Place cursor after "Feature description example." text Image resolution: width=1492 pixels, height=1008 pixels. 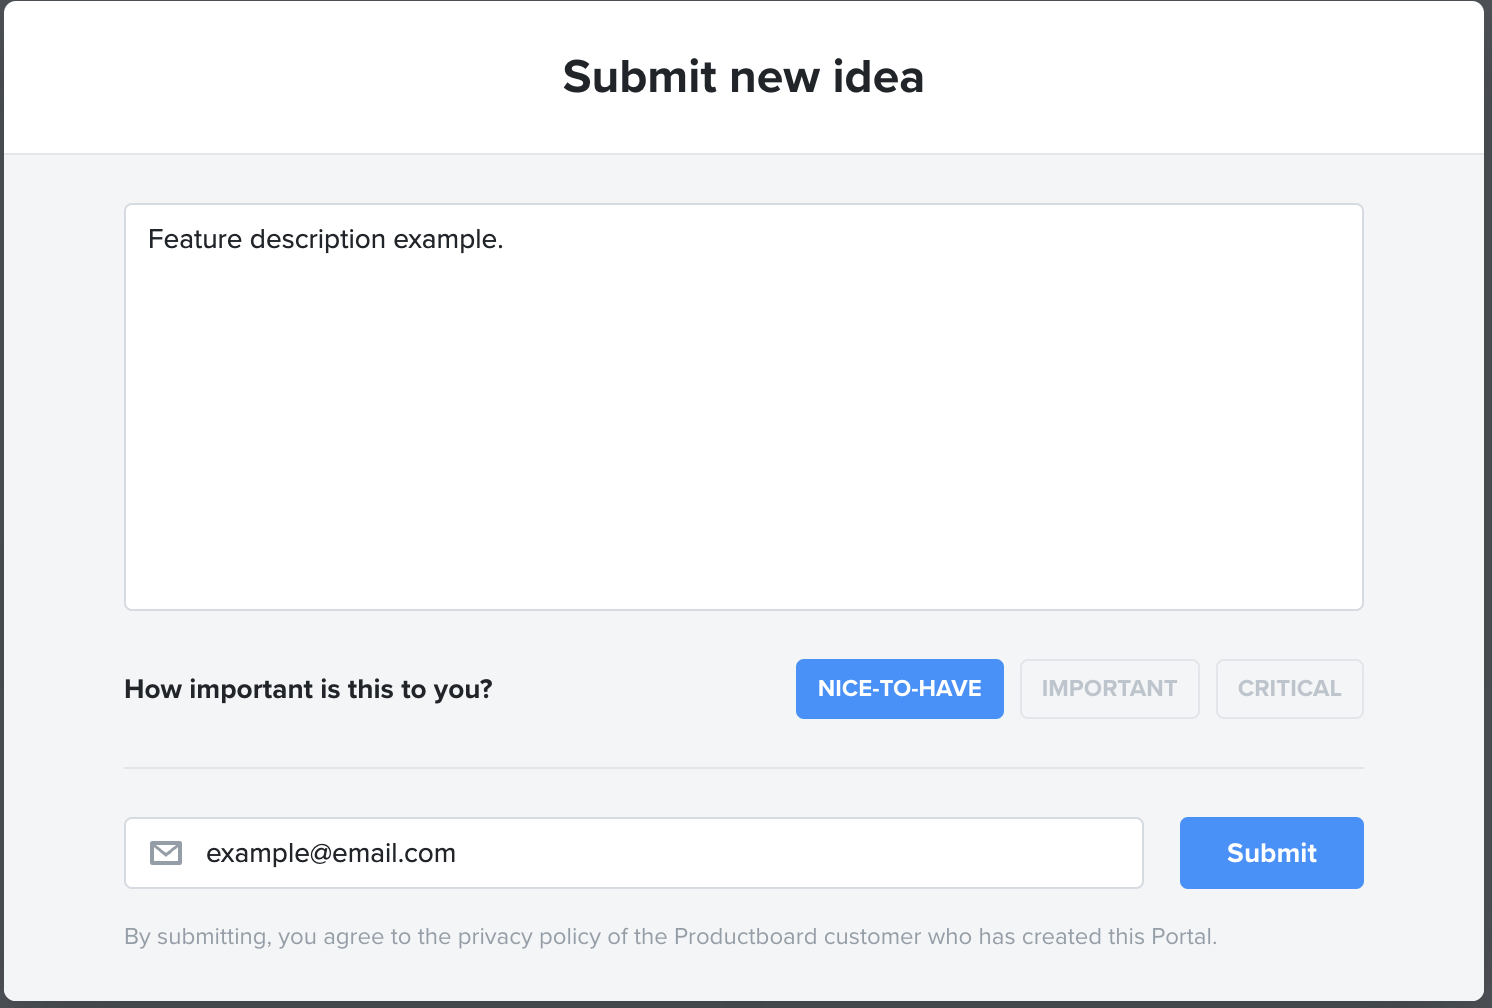point(506,240)
